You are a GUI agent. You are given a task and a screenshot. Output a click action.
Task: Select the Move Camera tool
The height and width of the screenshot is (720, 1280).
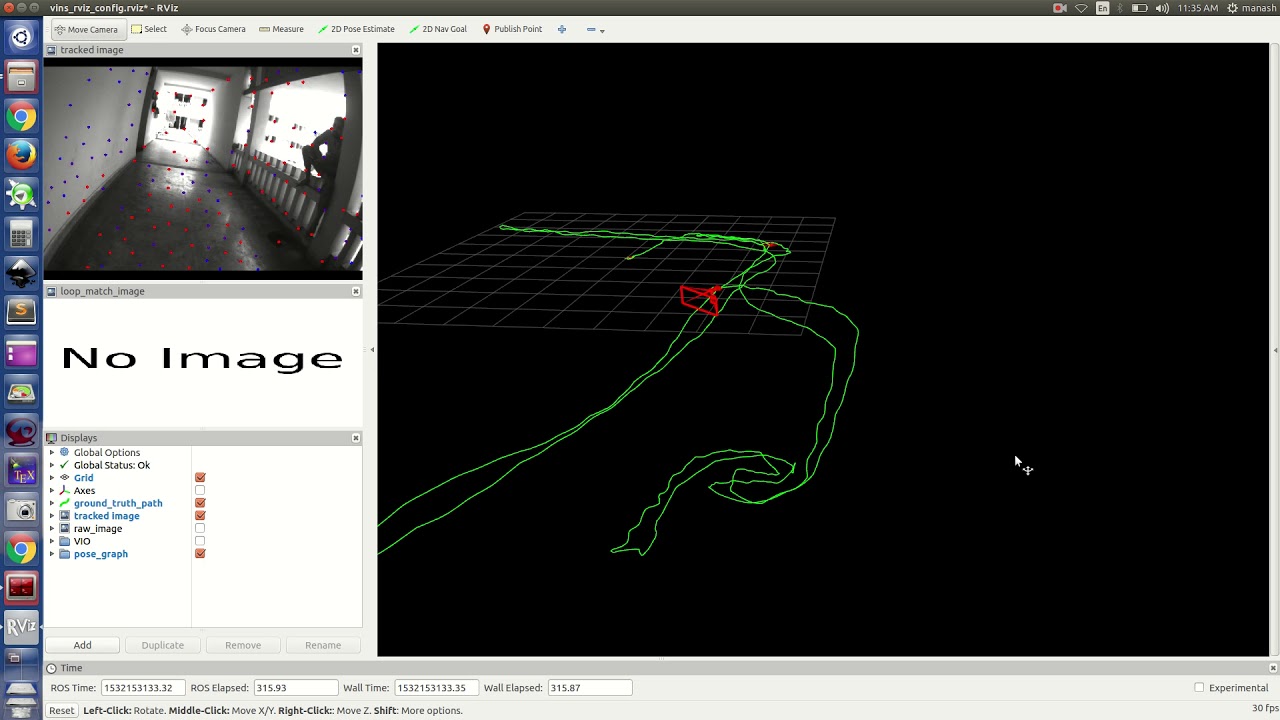click(86, 29)
